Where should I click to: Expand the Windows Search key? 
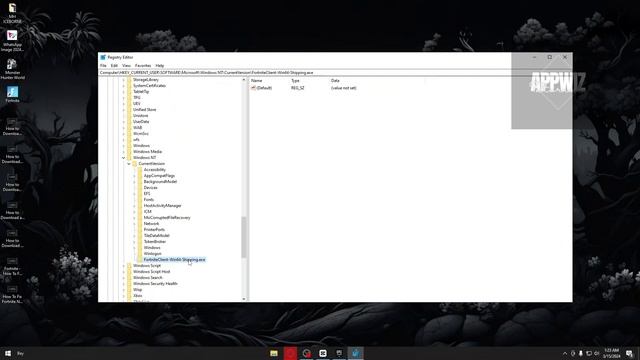pos(124,278)
